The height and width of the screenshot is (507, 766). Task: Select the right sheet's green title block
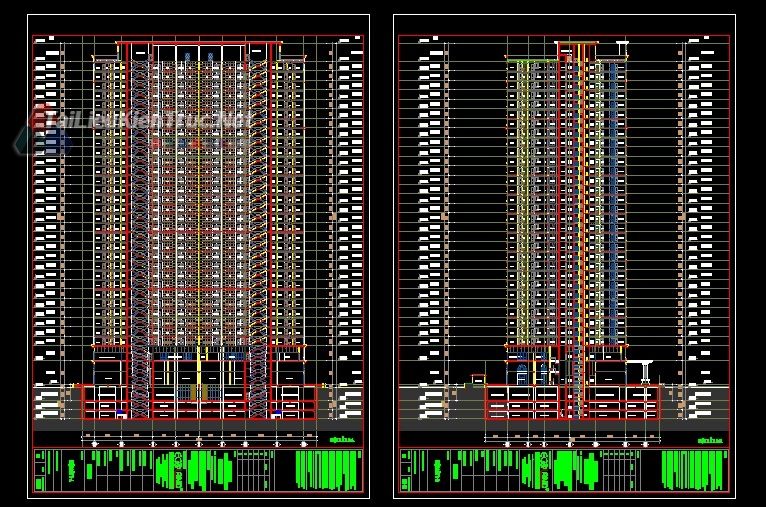tap(564, 470)
